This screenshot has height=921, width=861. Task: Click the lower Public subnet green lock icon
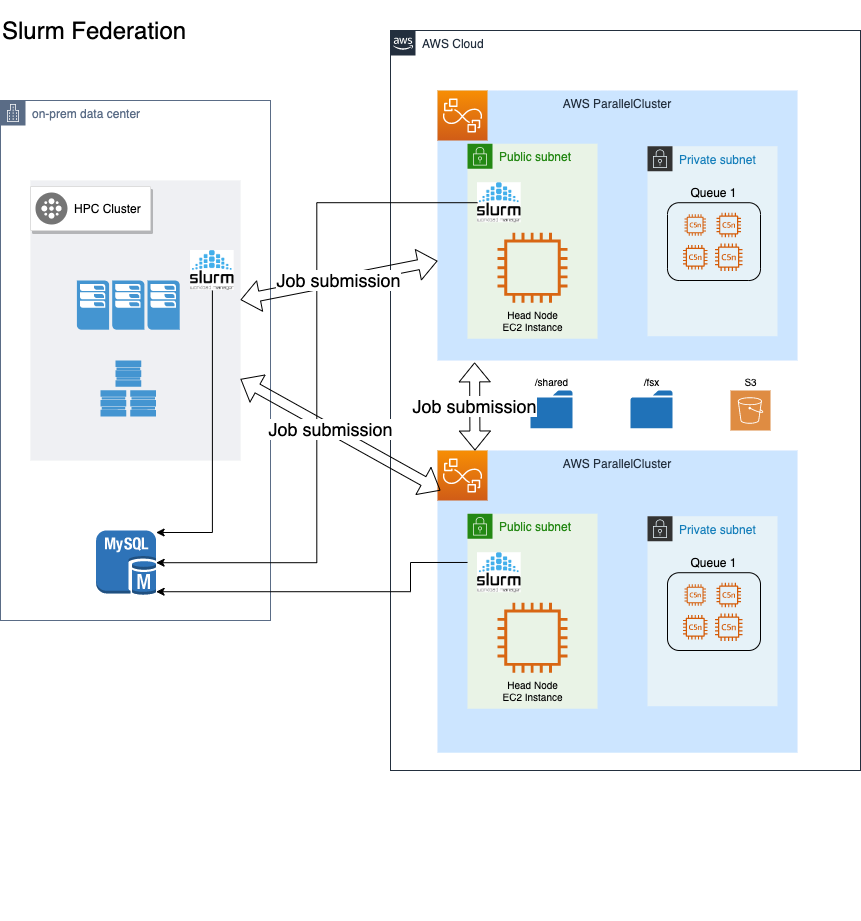[x=480, y=527]
